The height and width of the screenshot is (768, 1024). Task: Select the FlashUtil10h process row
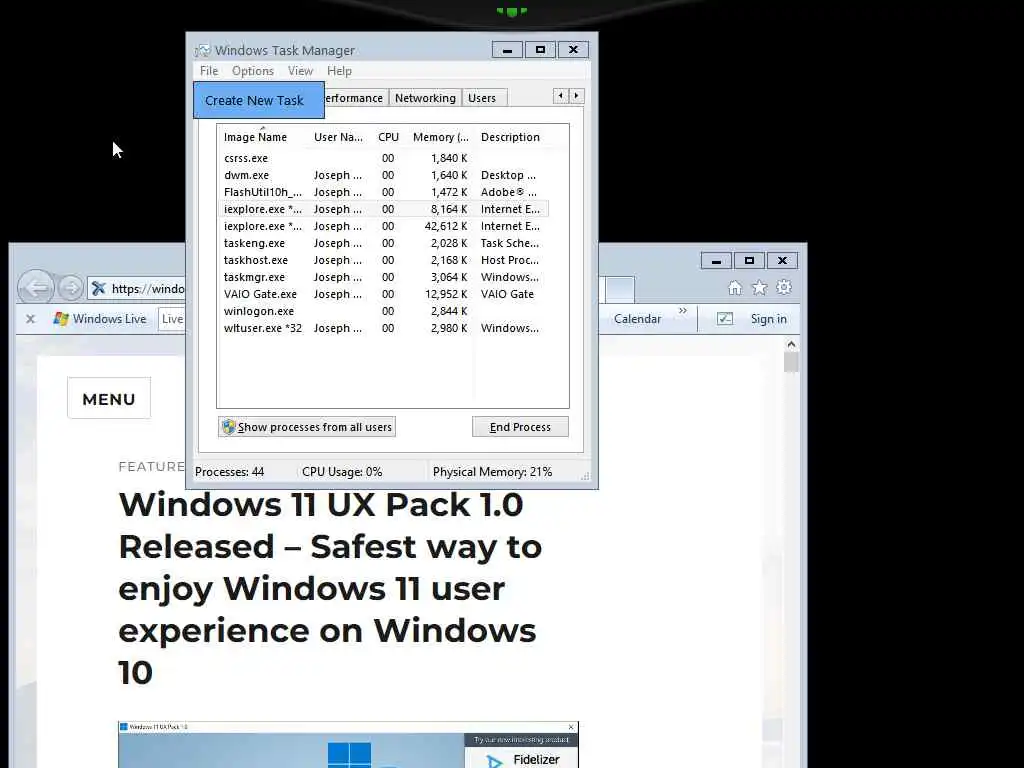click(383, 192)
